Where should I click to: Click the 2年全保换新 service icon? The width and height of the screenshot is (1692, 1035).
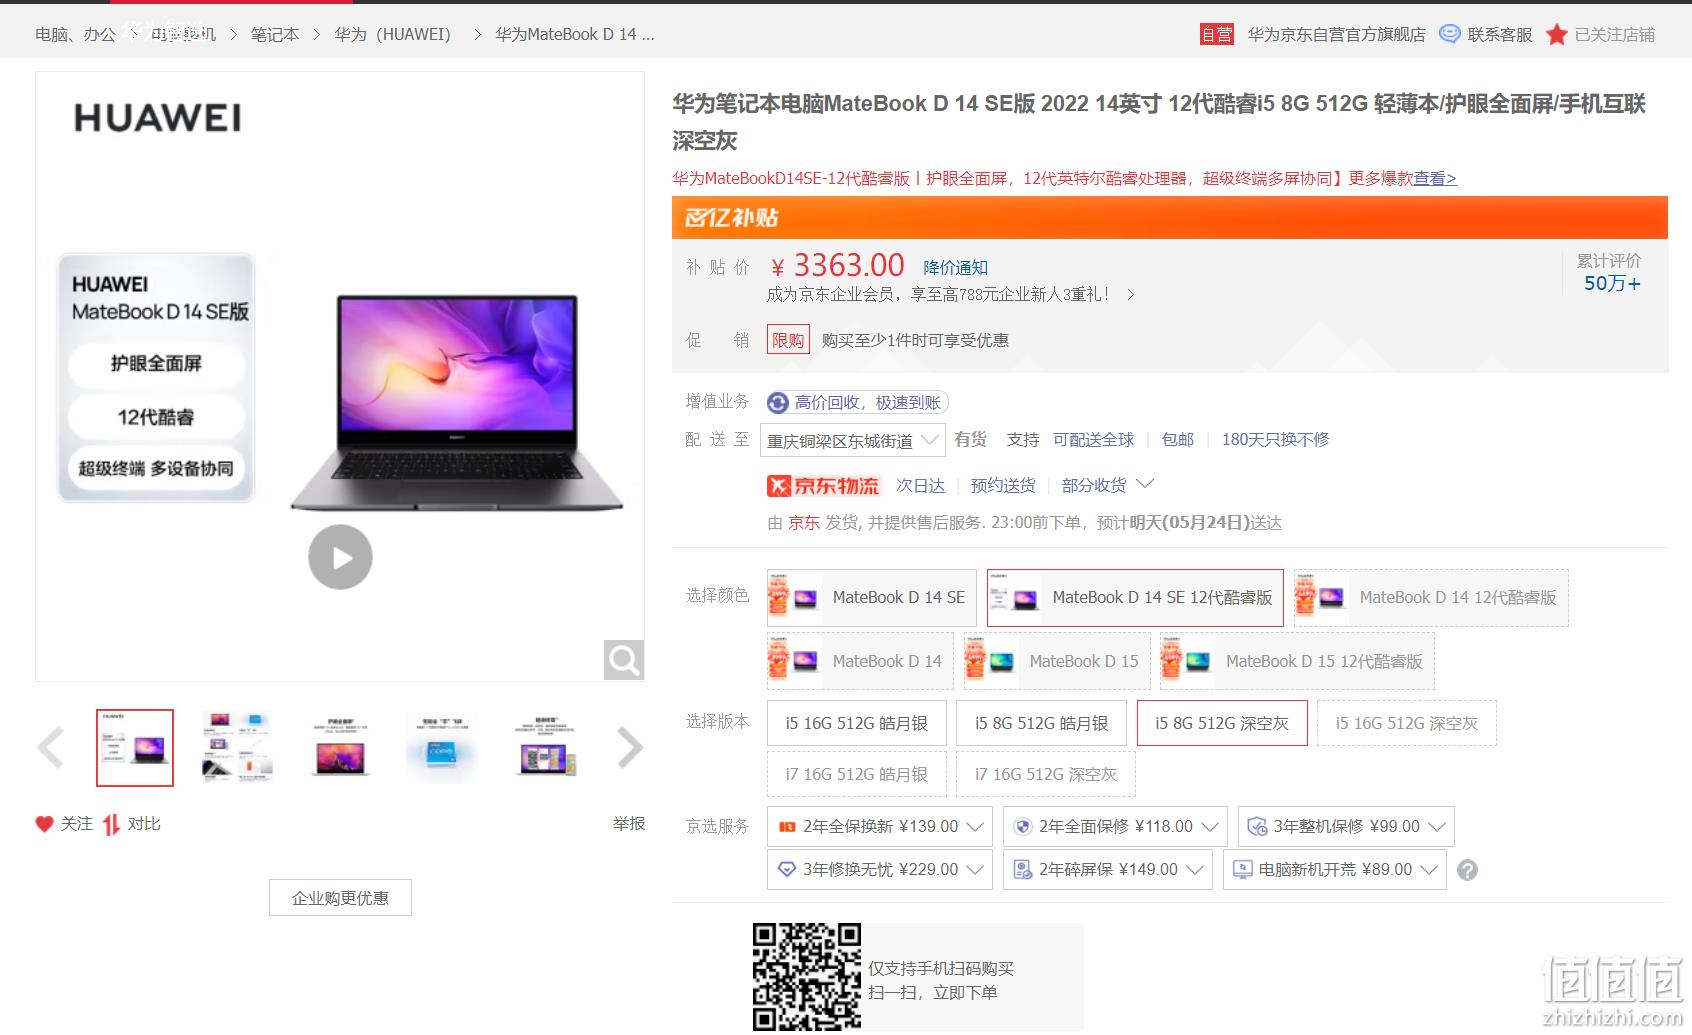(x=788, y=827)
